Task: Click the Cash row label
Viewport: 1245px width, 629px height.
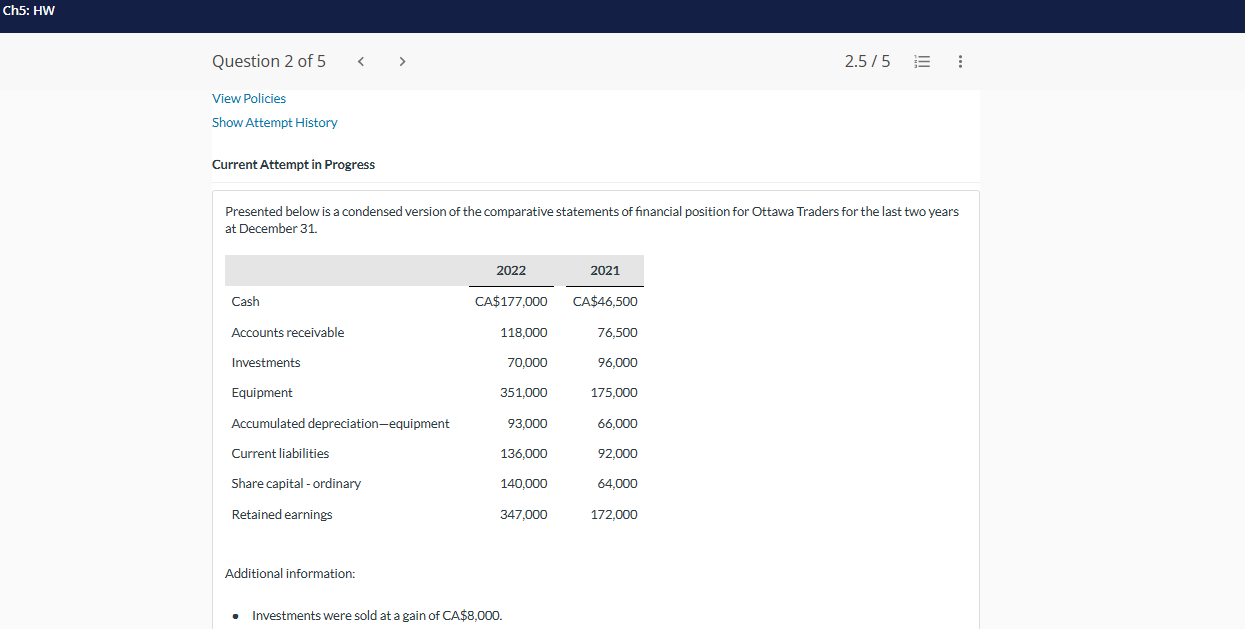Action: click(x=245, y=301)
